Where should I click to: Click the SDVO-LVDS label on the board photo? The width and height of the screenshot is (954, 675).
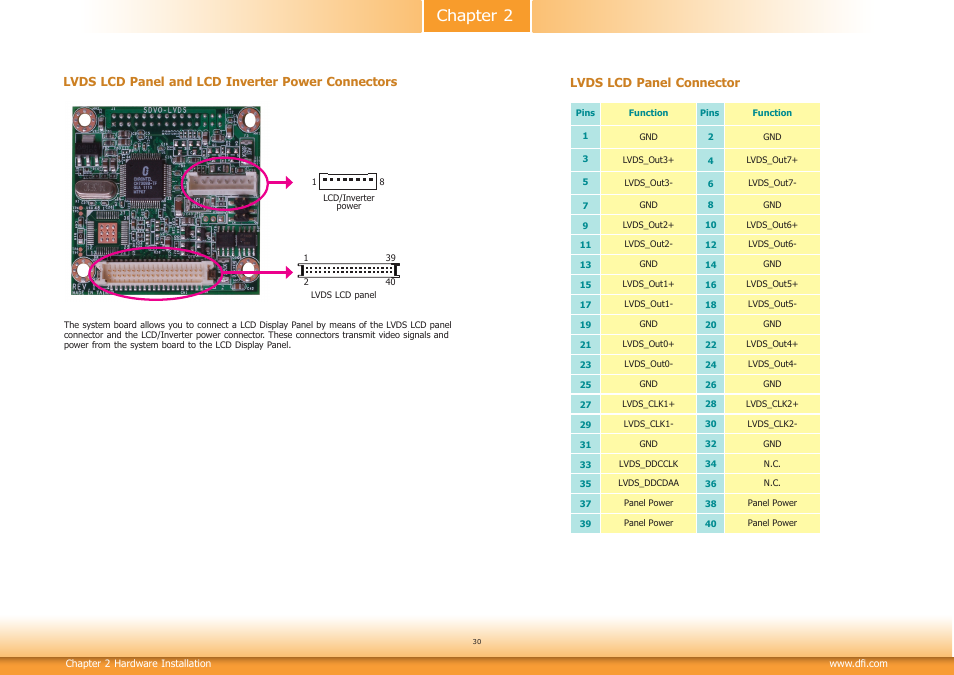(165, 110)
